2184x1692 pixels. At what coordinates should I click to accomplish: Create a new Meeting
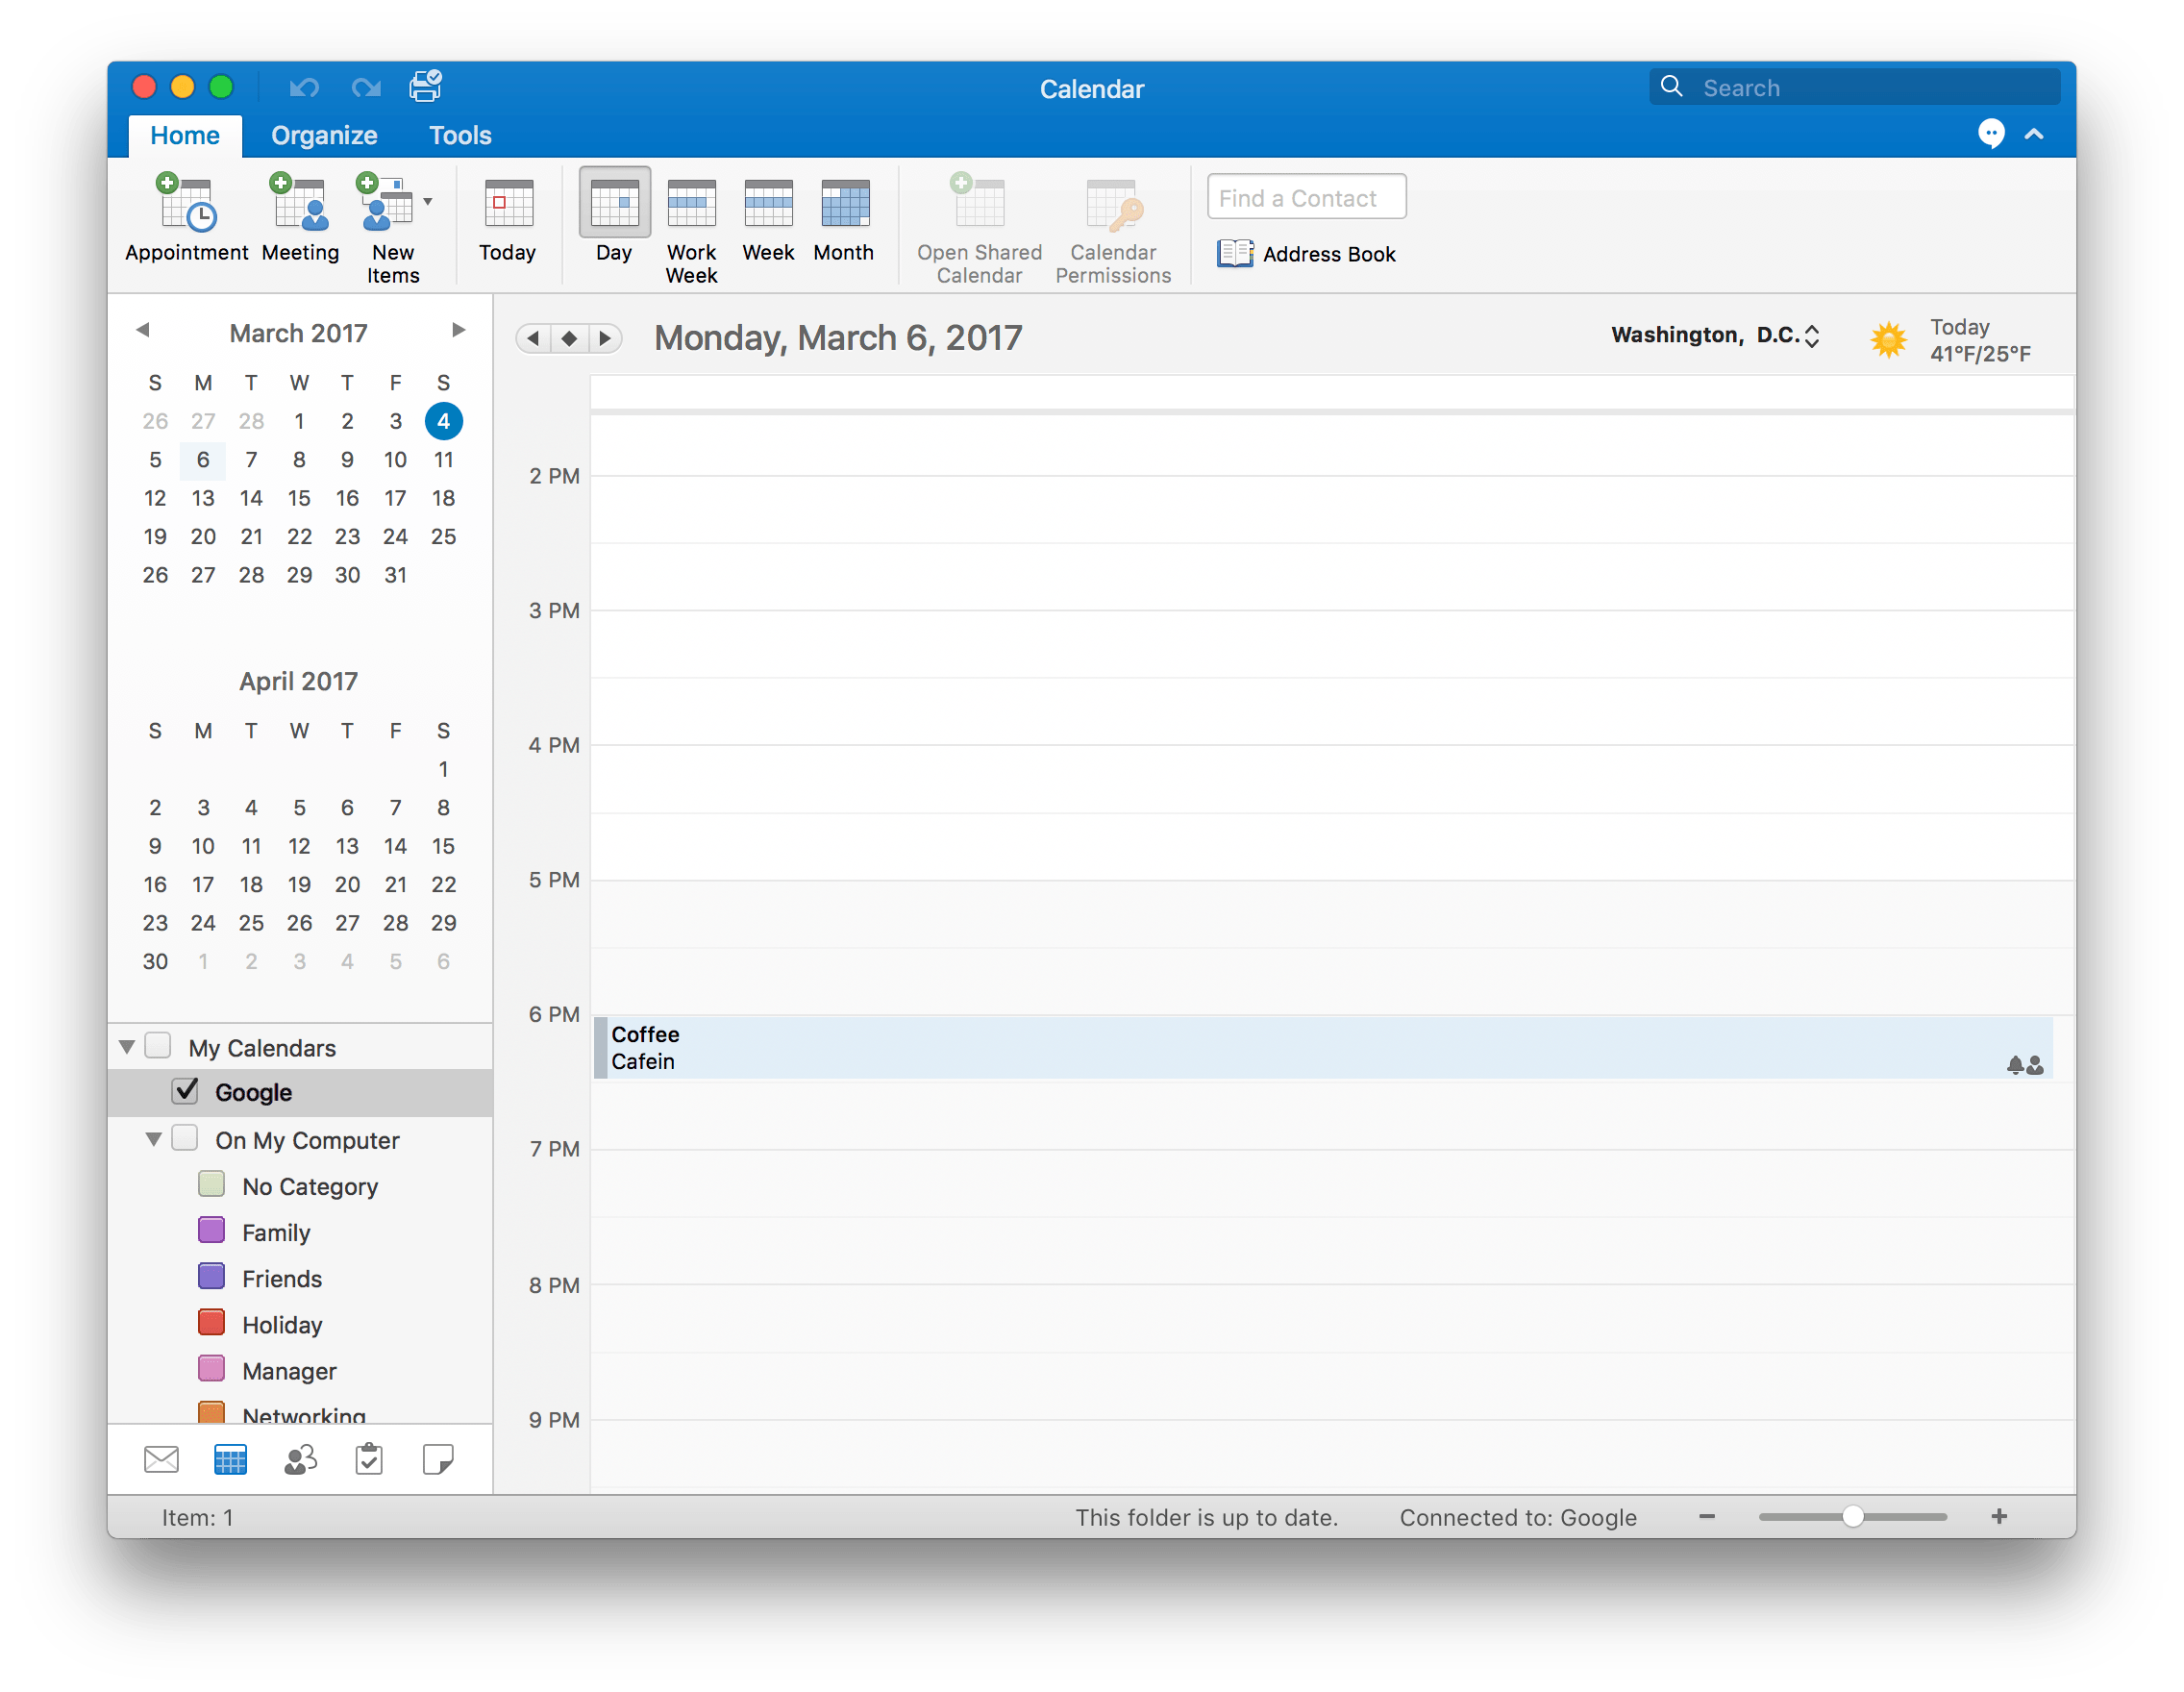click(299, 220)
